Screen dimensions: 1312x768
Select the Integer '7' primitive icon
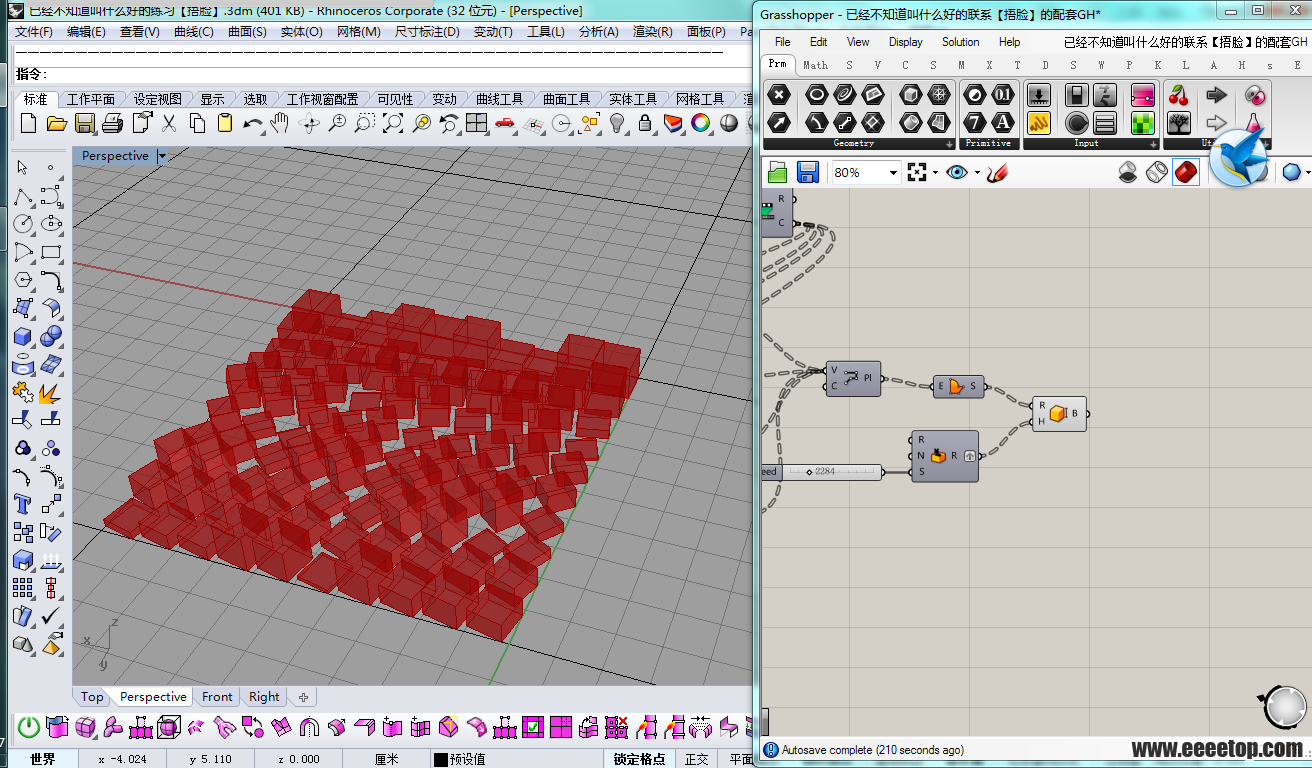(975, 123)
